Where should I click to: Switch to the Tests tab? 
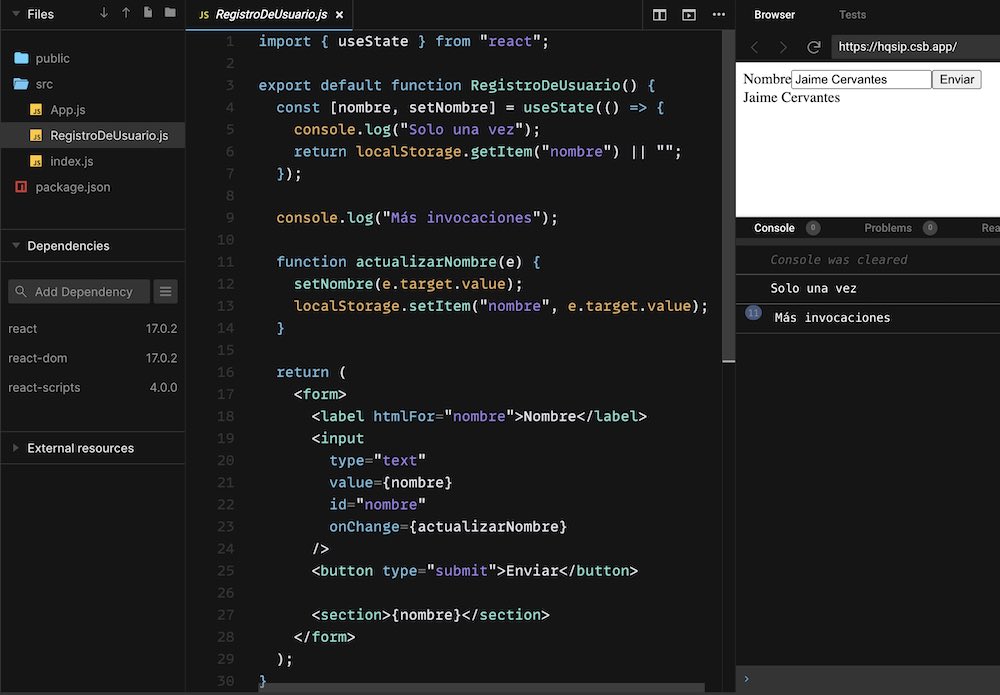[852, 15]
